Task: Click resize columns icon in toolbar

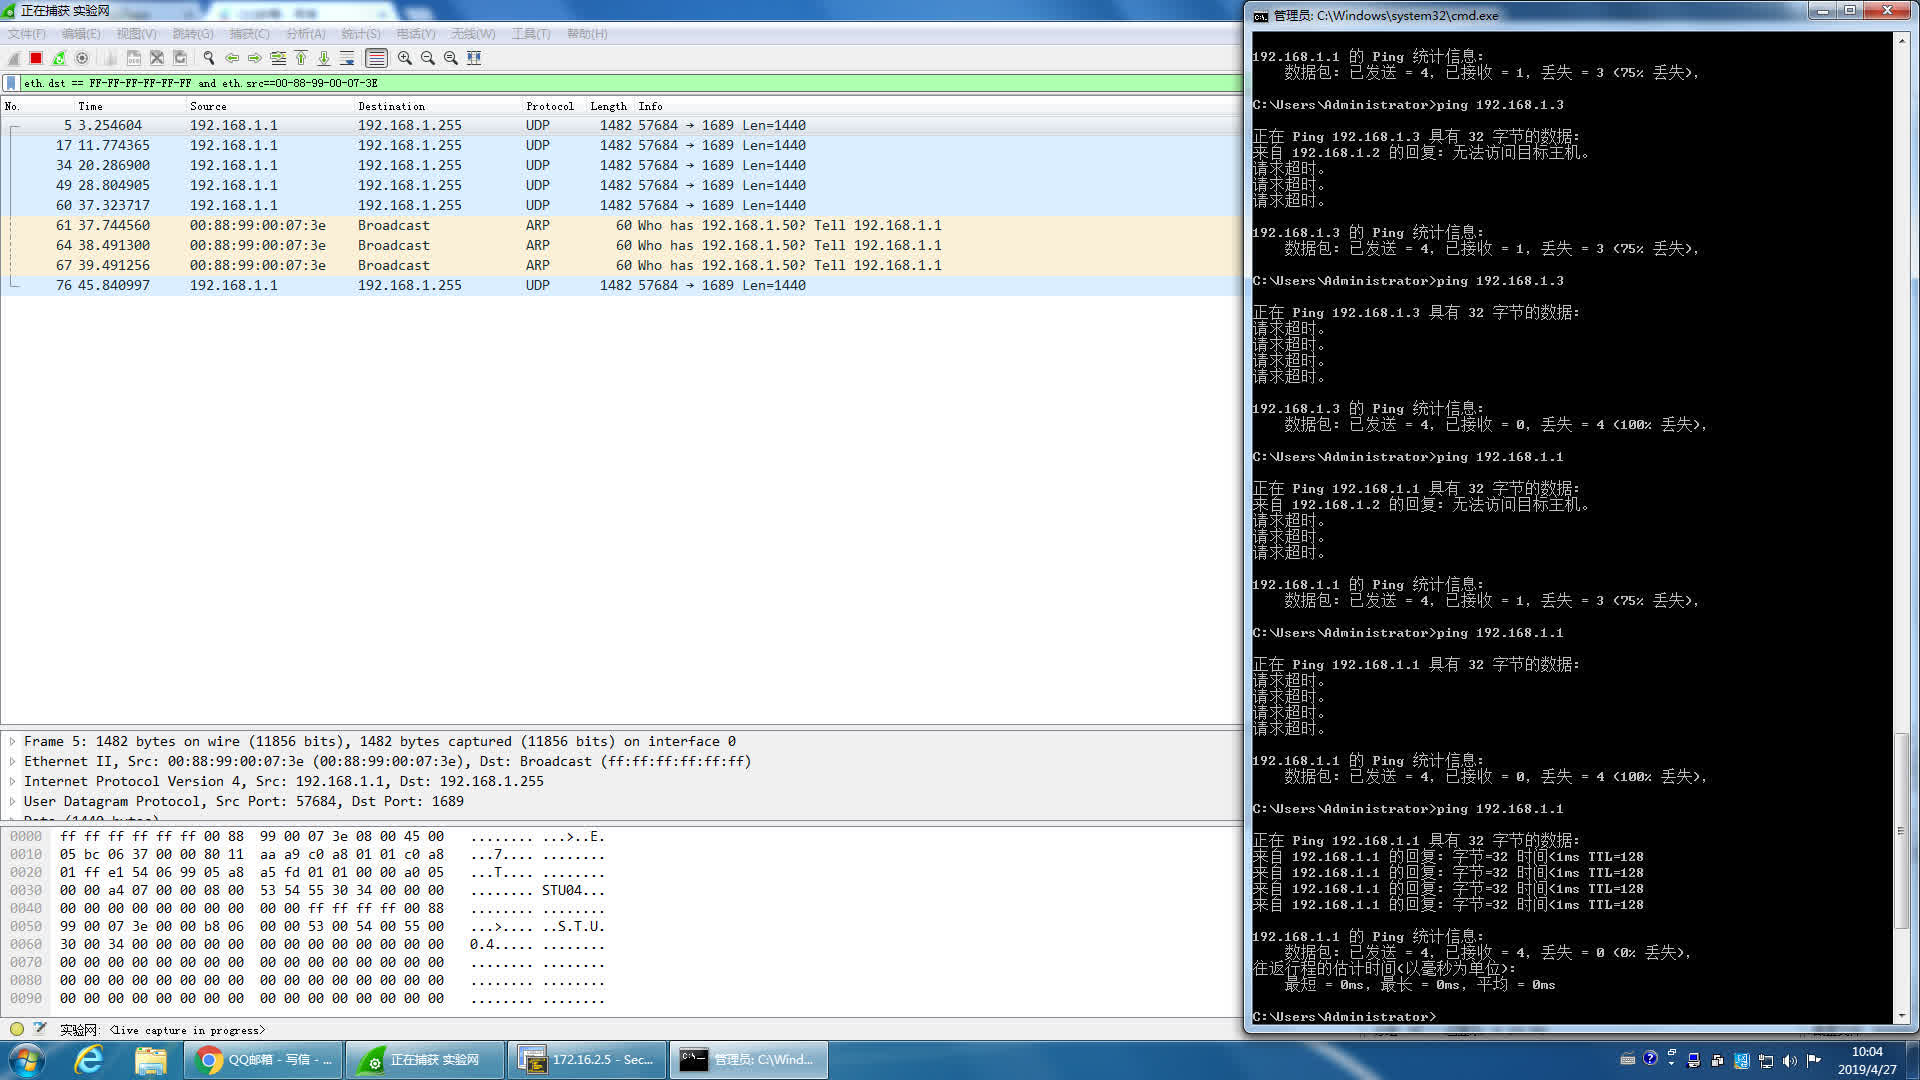Action: [x=474, y=58]
